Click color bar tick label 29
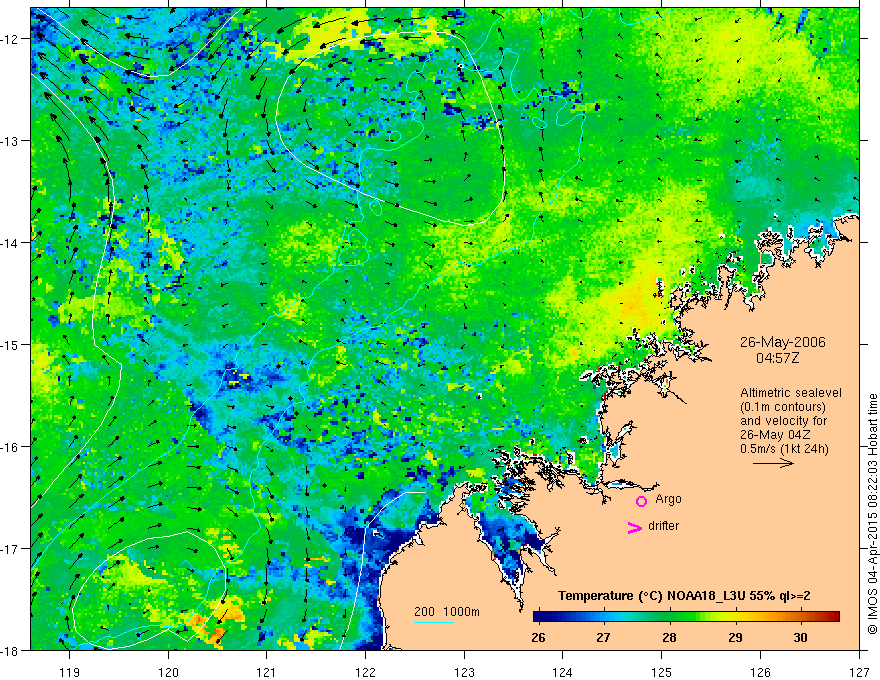This screenshot has height=680, width=880. pos(735,637)
